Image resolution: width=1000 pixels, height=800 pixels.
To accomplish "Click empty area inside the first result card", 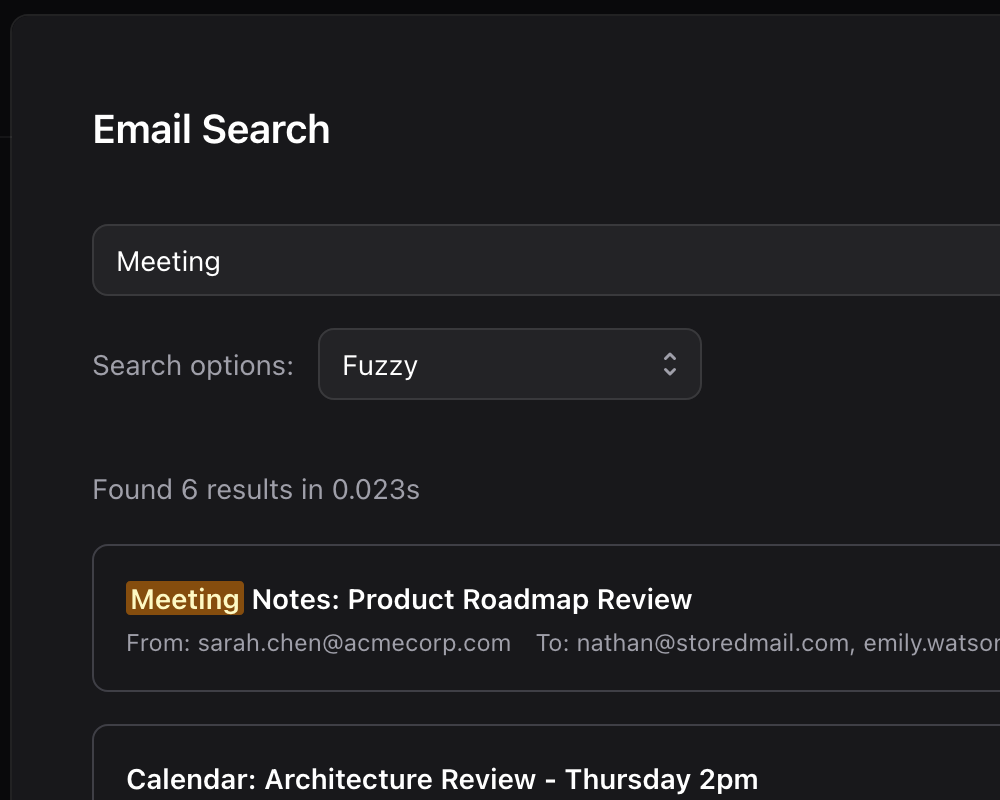I will pyautogui.click(x=850, y=600).
